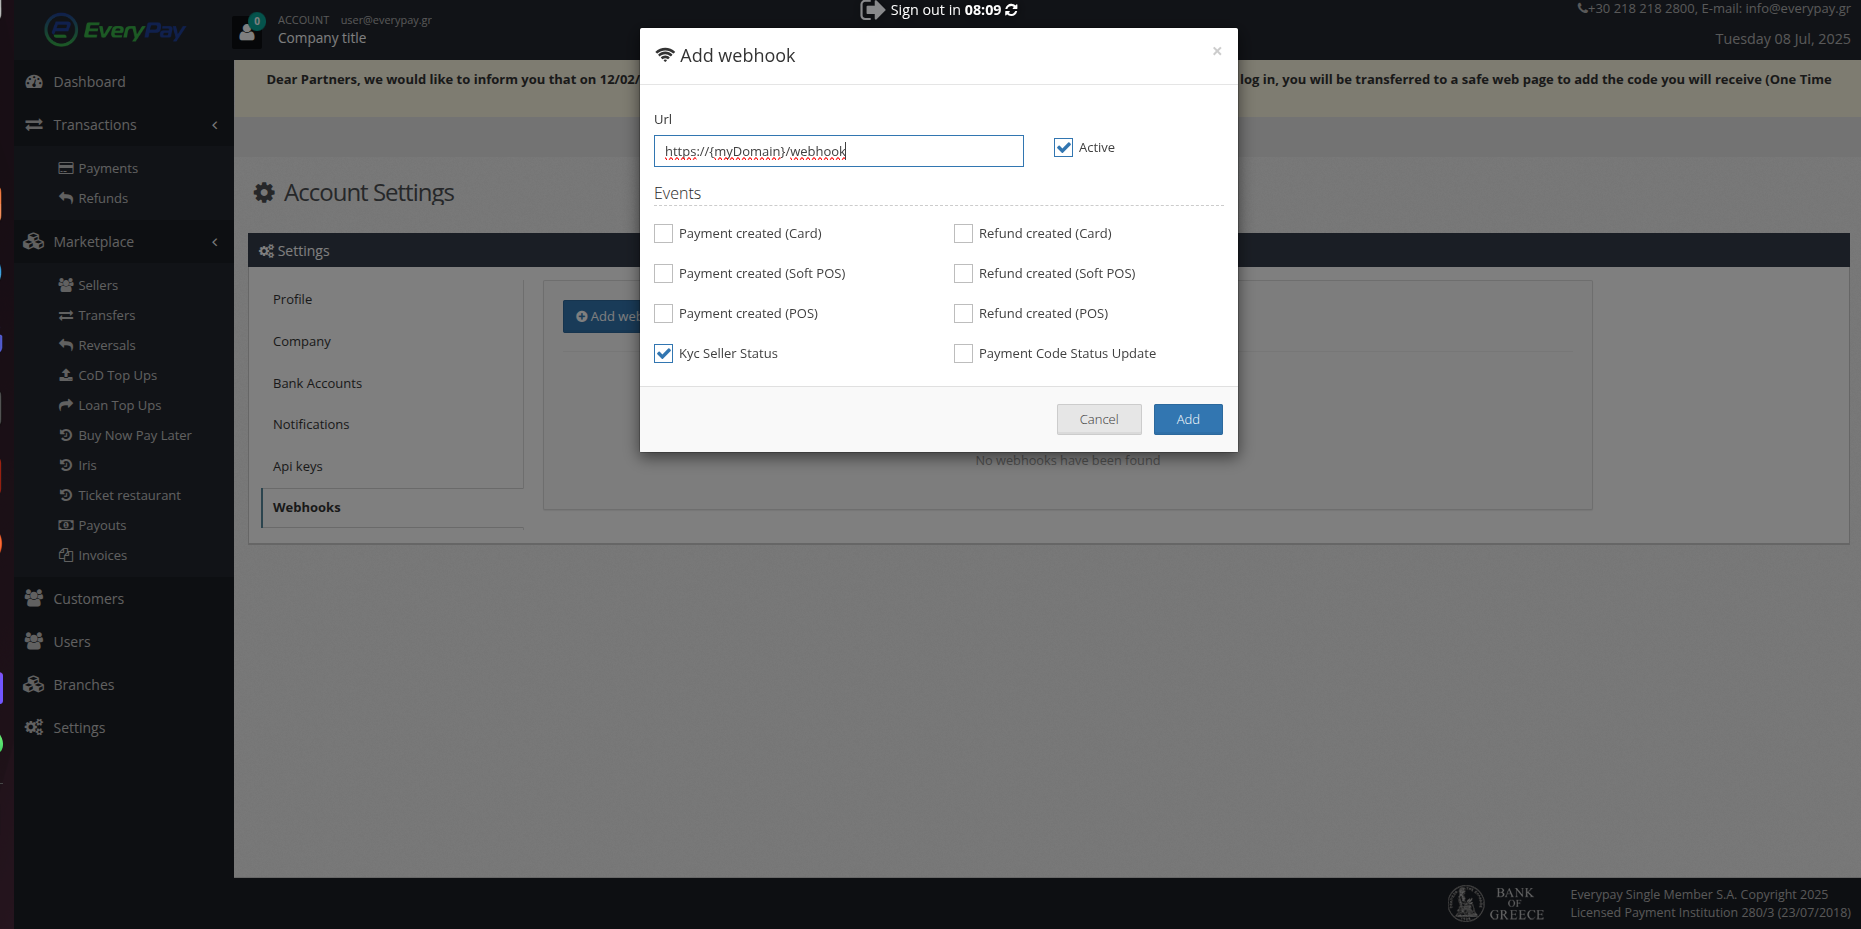1861x929 pixels.
Task: Click inside the webhook Url field
Action: pos(838,151)
